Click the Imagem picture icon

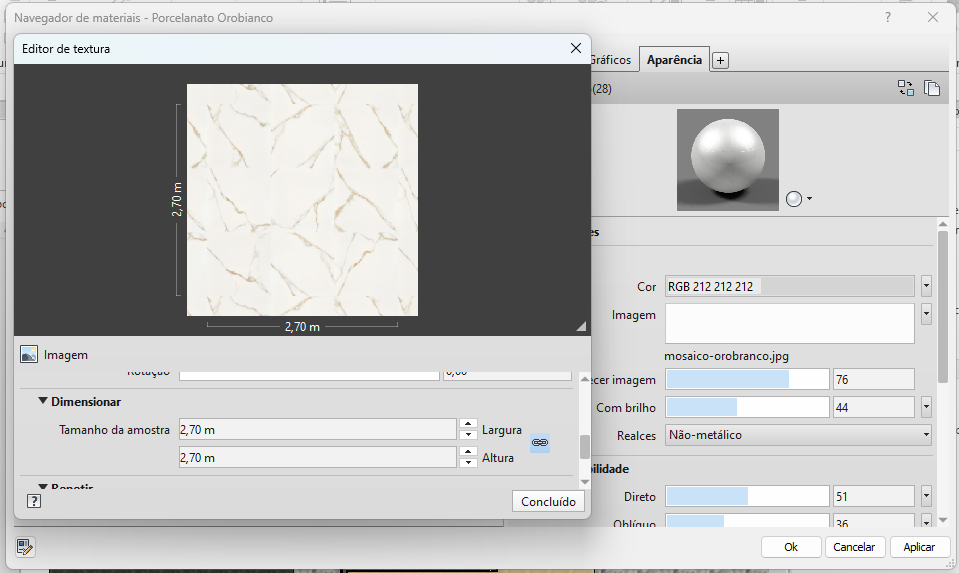pos(29,354)
